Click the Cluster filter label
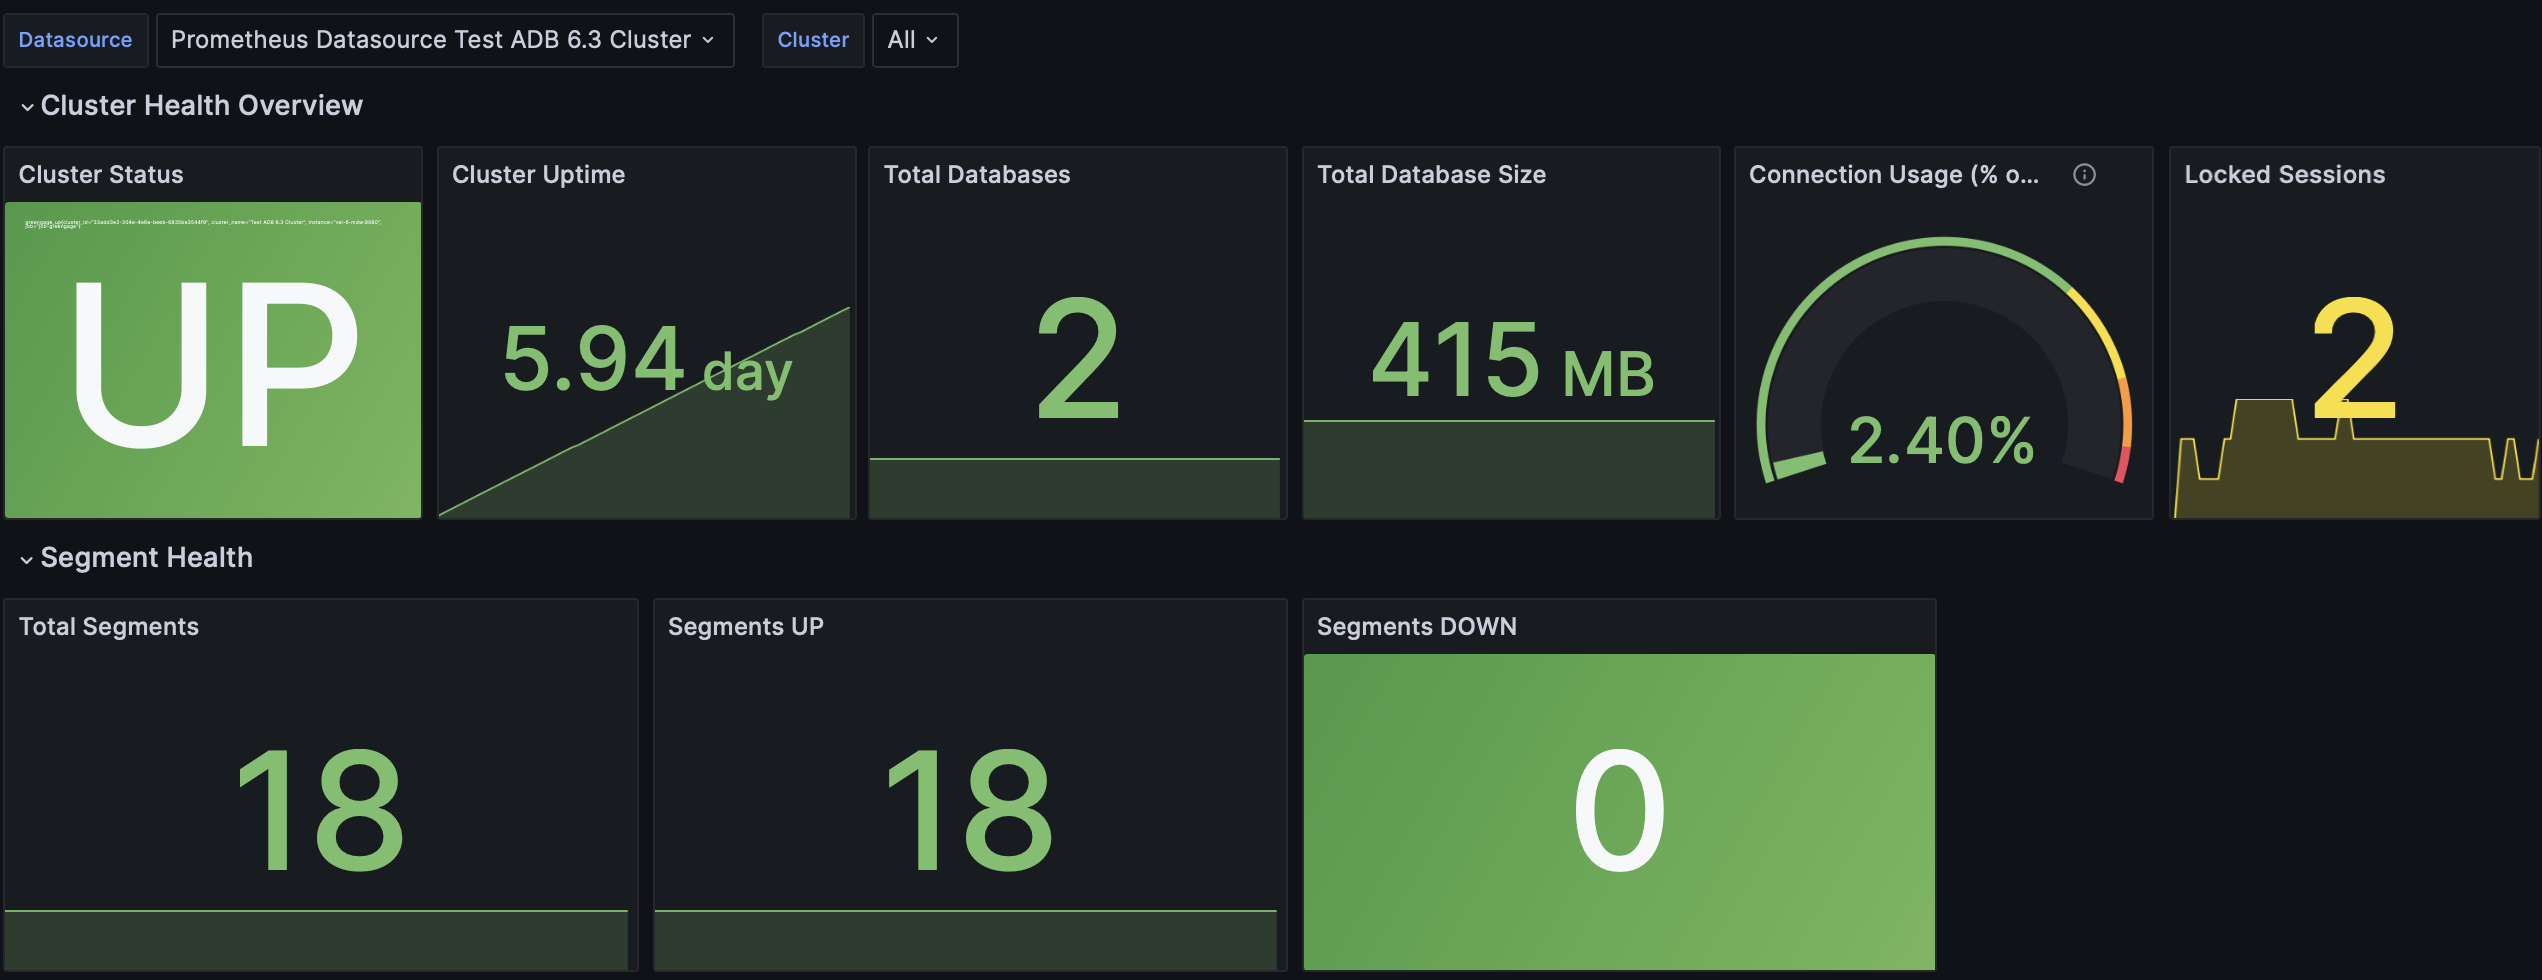Image resolution: width=2542 pixels, height=980 pixels. coord(813,40)
